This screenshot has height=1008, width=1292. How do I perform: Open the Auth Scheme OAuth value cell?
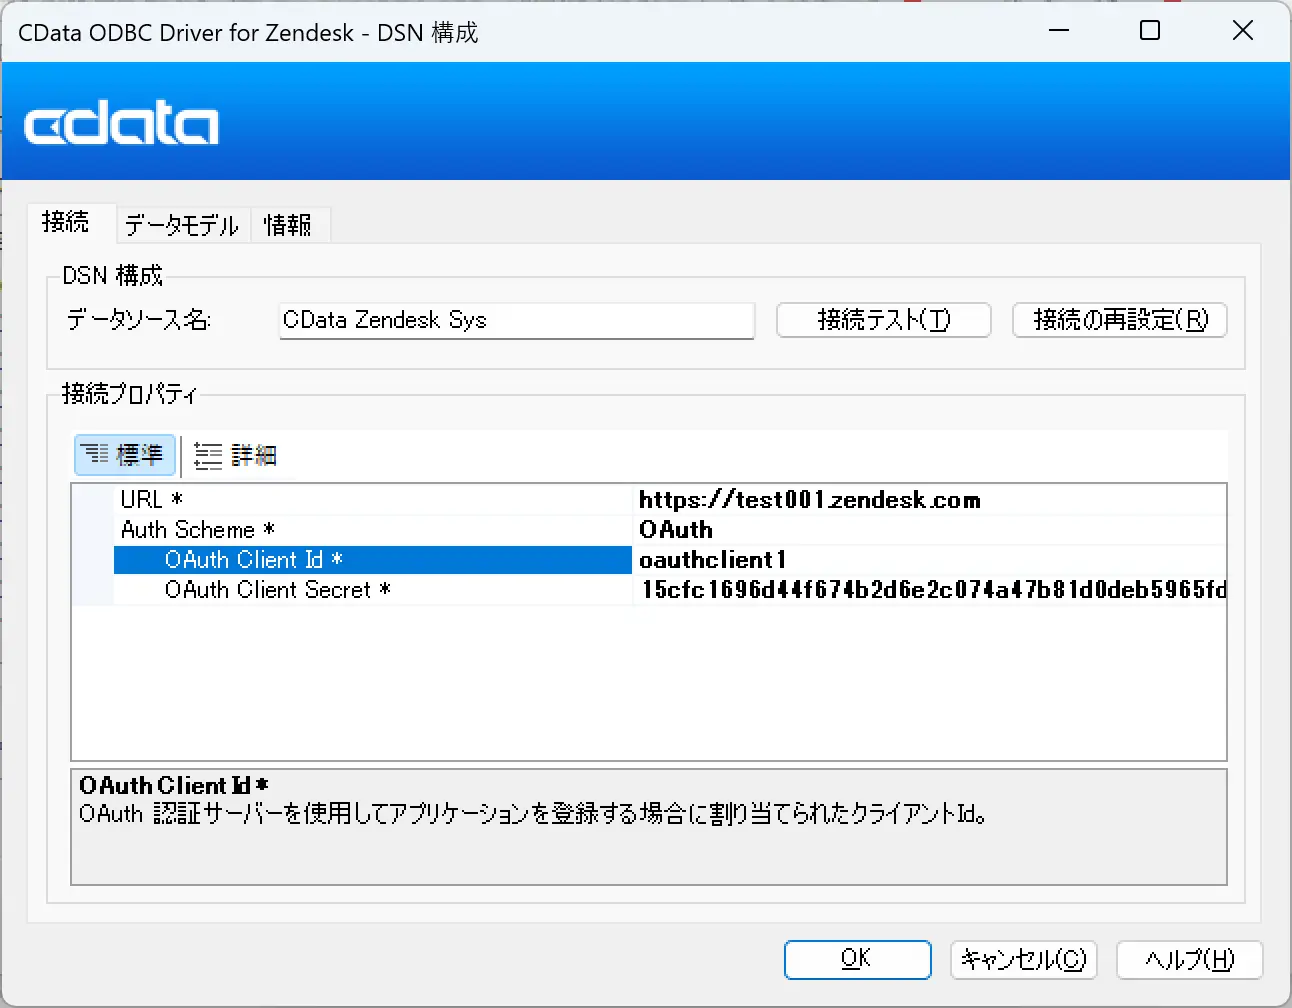coord(930,530)
